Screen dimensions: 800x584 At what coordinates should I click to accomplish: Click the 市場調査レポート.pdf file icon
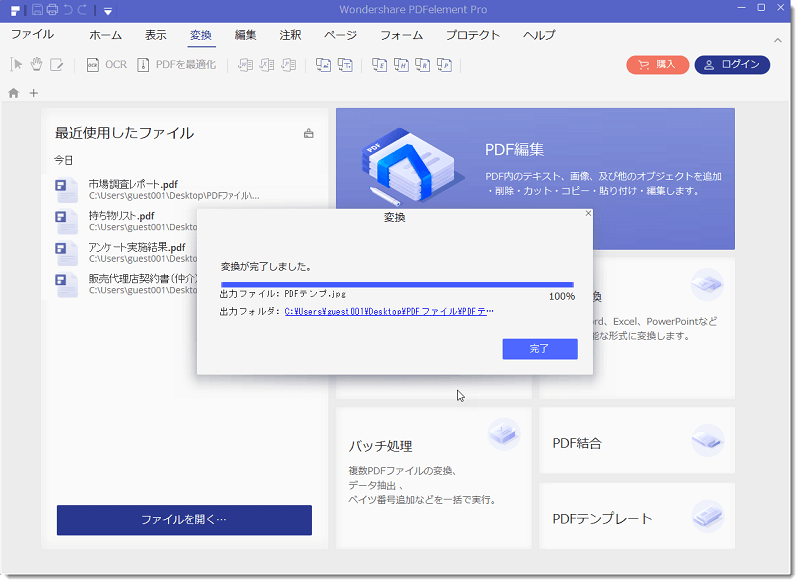tap(66, 190)
